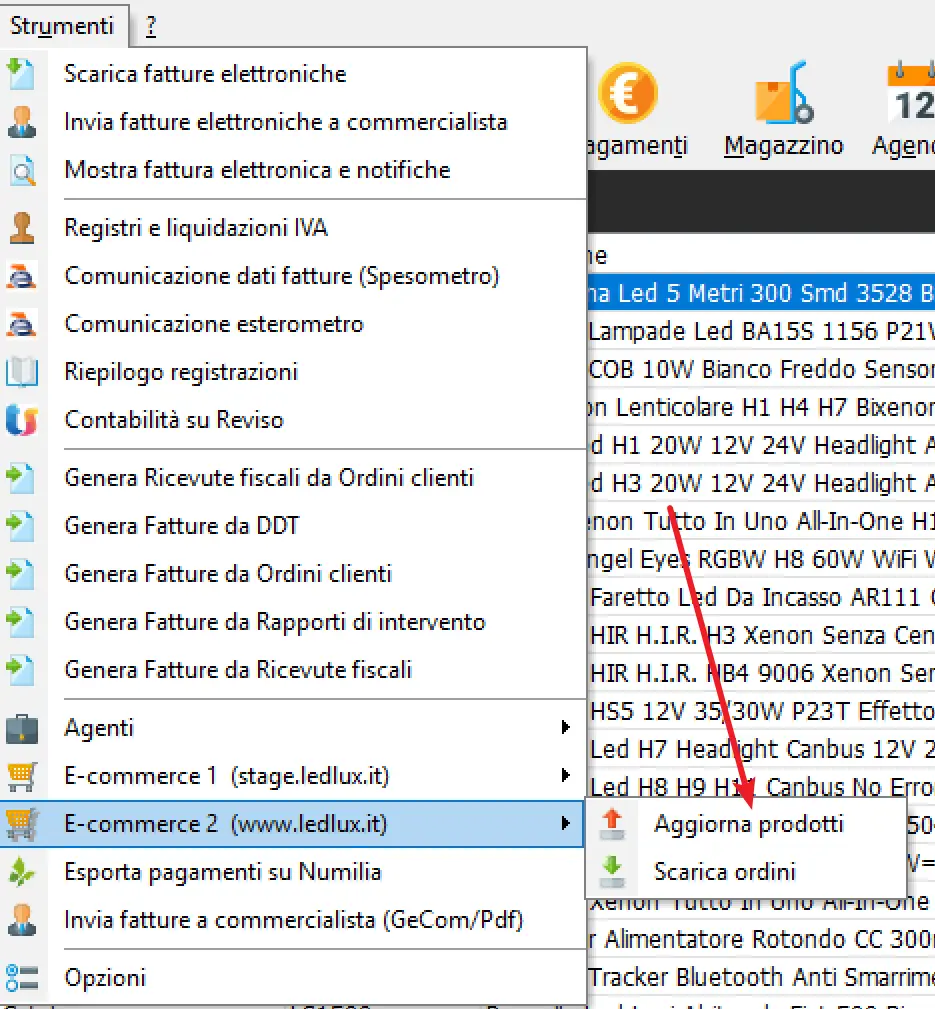Viewport: 935px width, 1009px height.
Task: Open the question mark help menu
Action: [x=150, y=26]
